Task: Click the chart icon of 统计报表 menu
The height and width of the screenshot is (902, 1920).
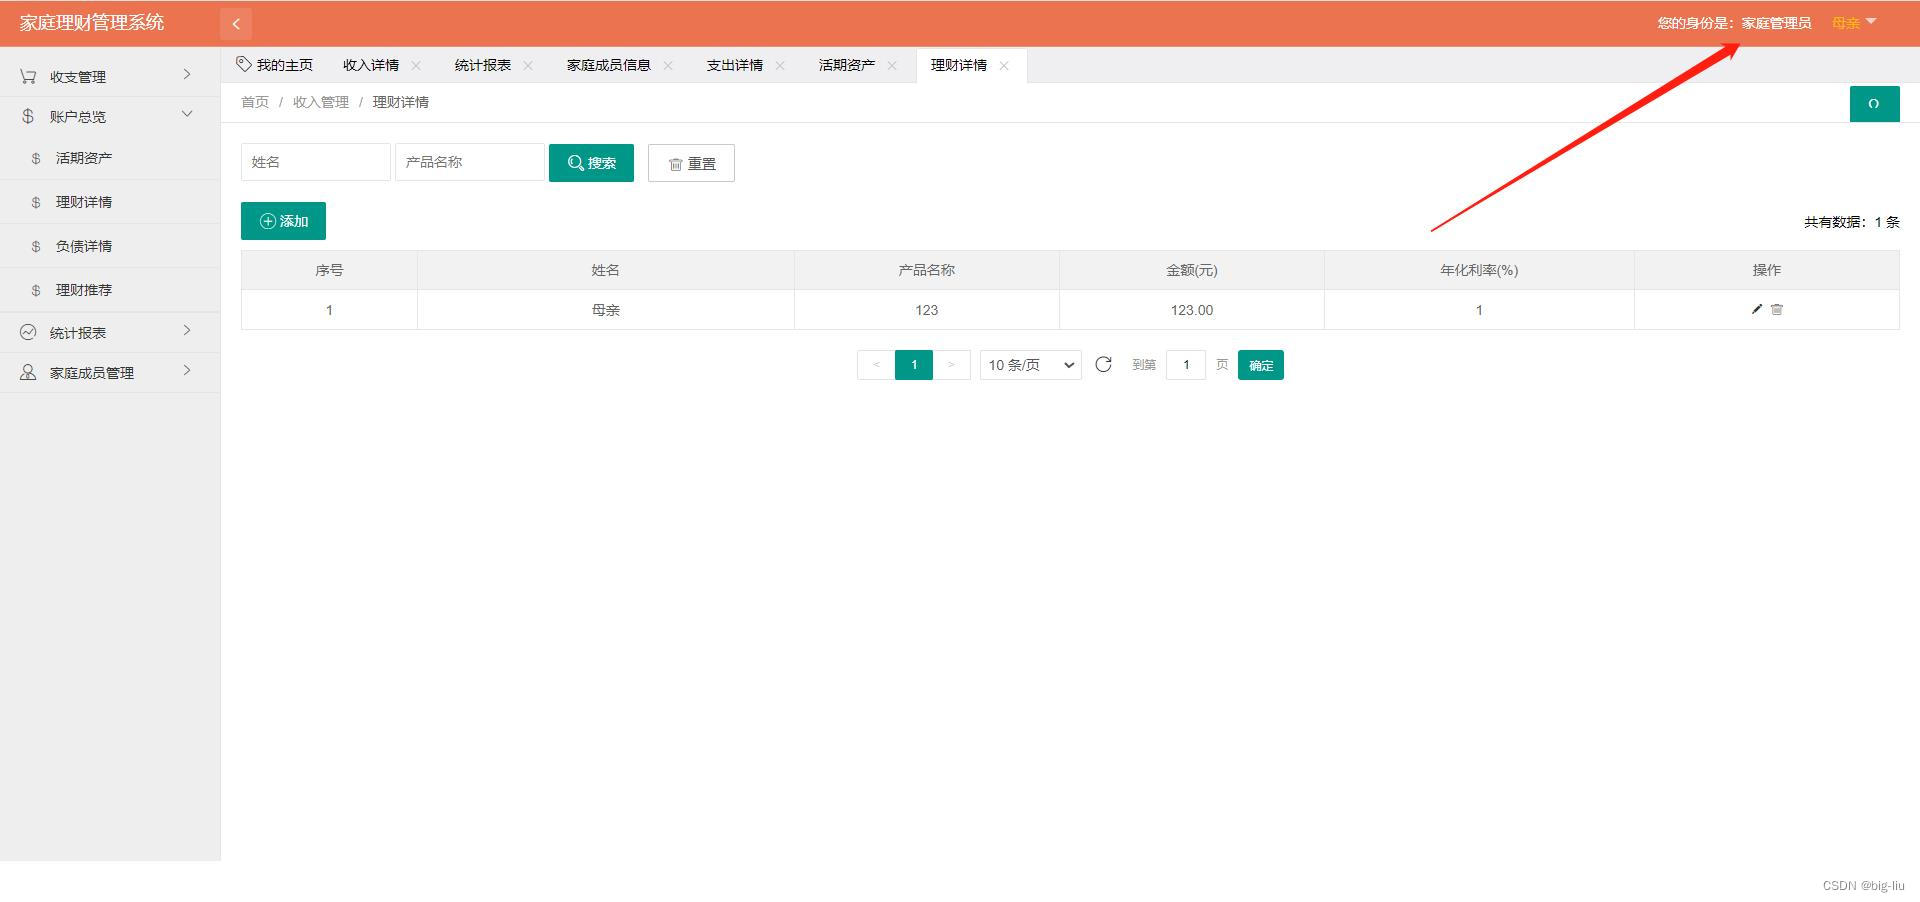Action: 28,332
